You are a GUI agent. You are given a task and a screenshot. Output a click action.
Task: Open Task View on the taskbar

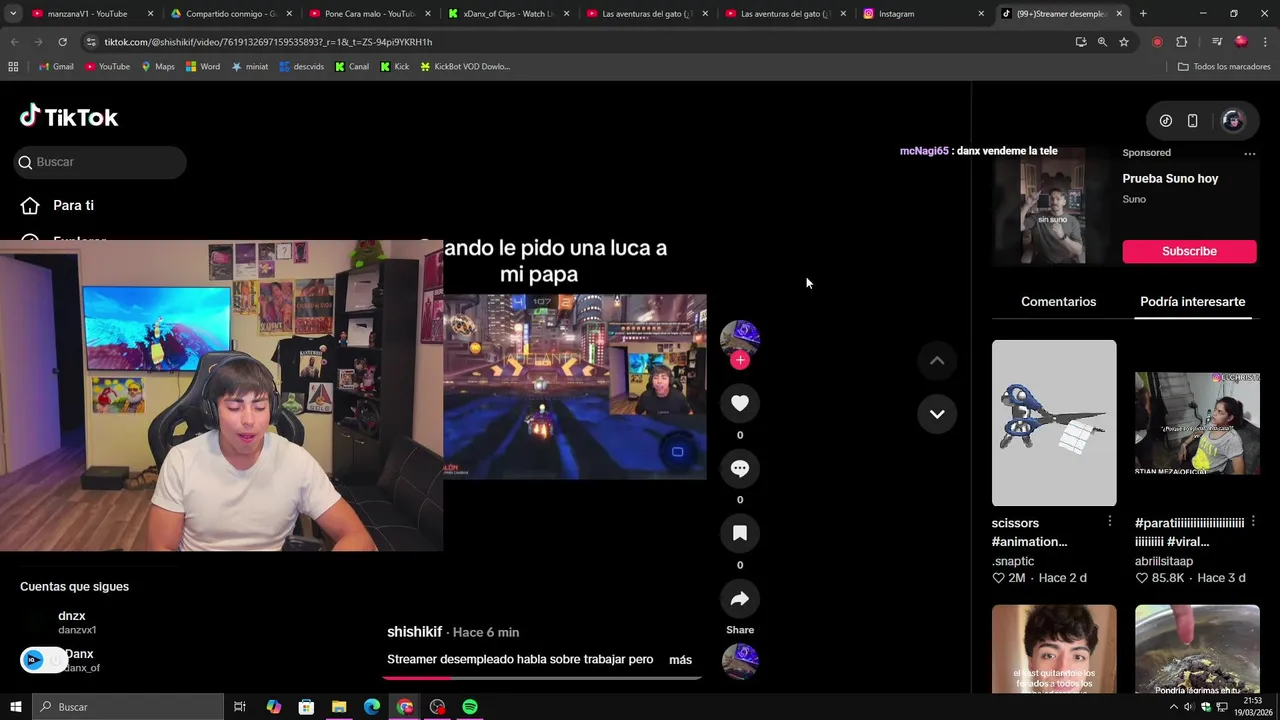[x=240, y=707]
